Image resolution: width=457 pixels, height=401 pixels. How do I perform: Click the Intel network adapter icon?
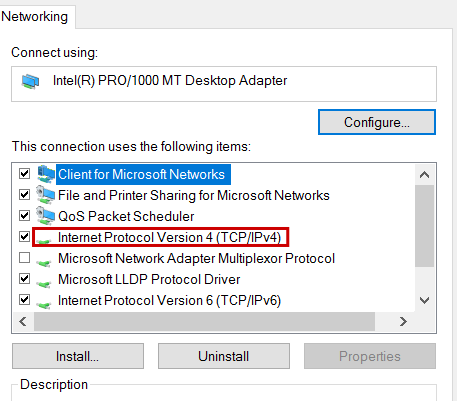30,82
